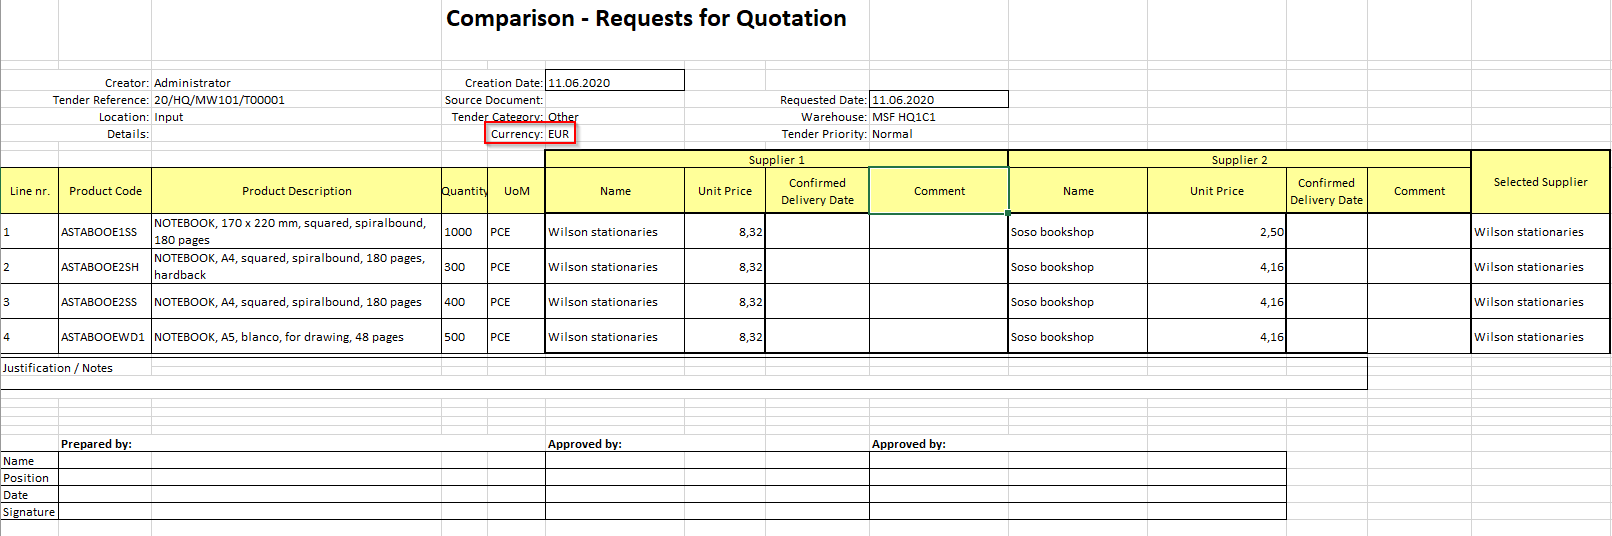Select the Tender Reference value cell
Screen dimensions: 1612x536
pyautogui.click(x=219, y=100)
